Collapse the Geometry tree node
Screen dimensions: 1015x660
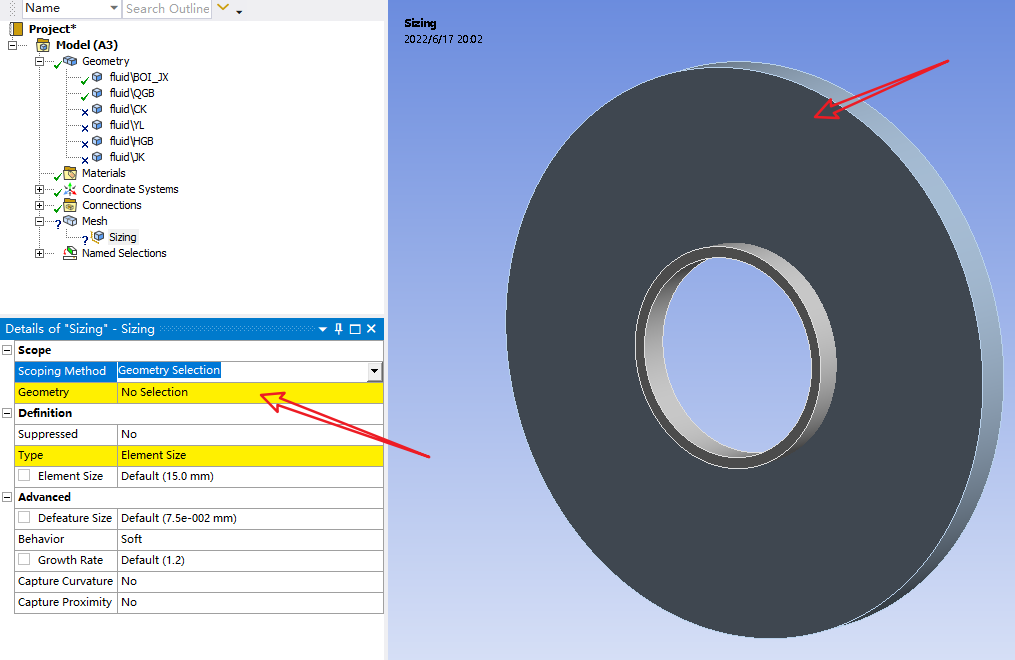[x=40, y=61]
